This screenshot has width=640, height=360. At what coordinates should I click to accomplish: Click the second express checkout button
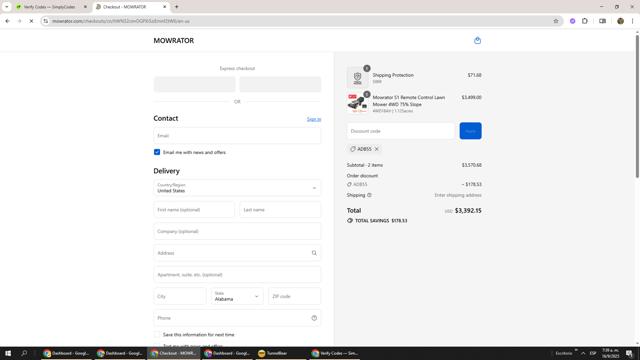point(280,84)
